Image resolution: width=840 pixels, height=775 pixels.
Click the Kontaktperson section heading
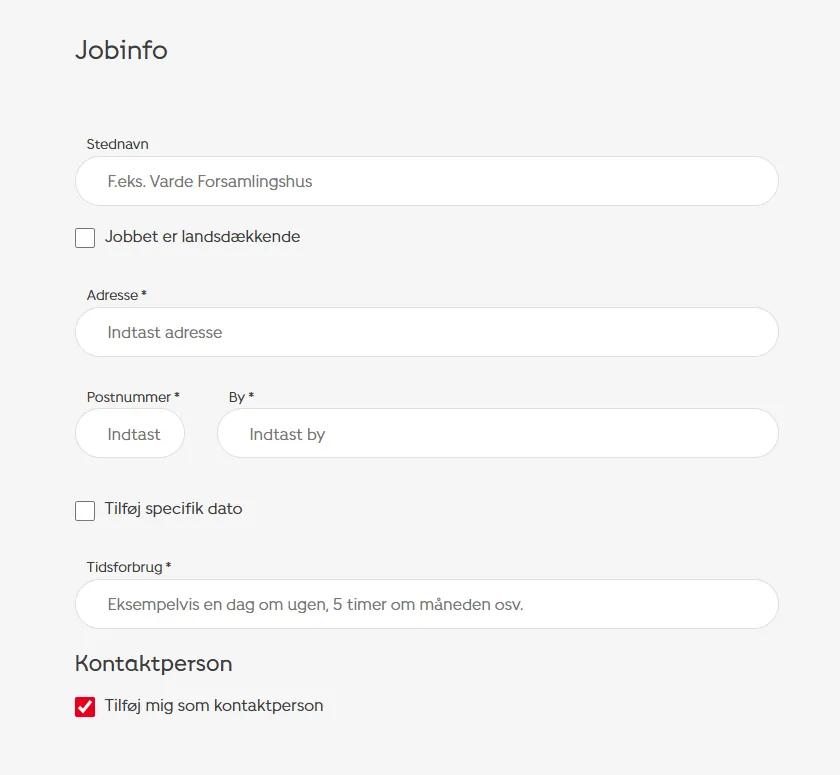pyautogui.click(x=153, y=663)
